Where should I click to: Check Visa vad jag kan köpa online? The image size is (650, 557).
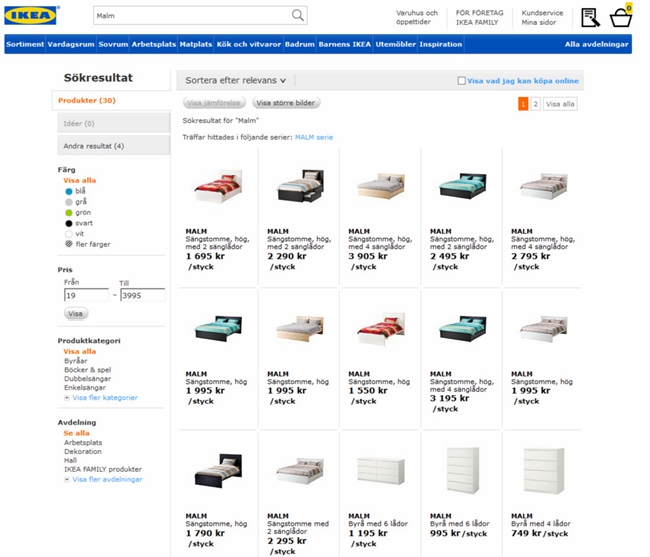click(x=461, y=81)
